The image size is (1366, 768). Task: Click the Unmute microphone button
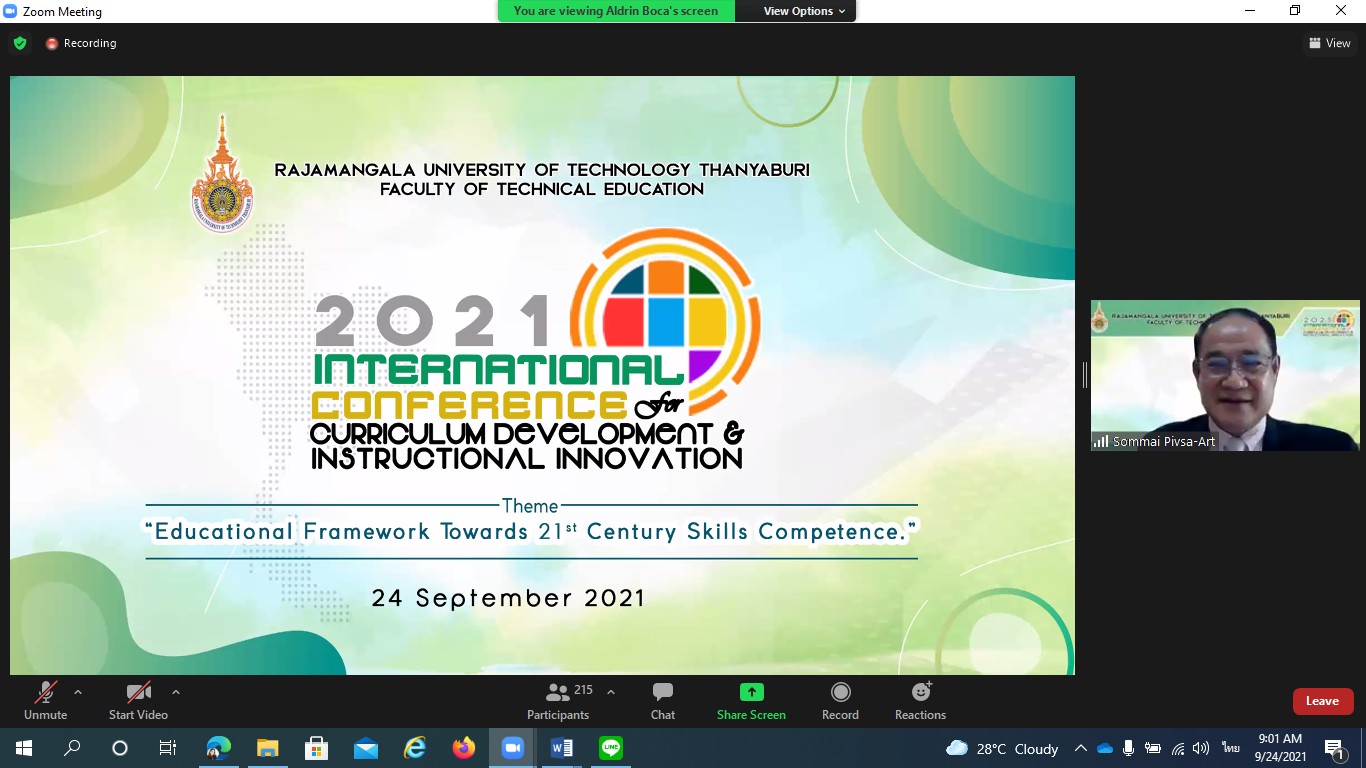click(45, 701)
